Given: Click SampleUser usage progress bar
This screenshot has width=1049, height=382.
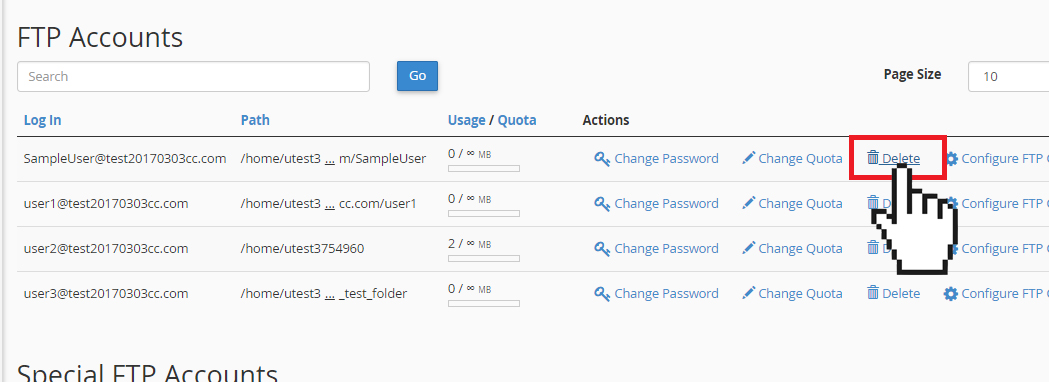Looking at the screenshot, I should (484, 169).
